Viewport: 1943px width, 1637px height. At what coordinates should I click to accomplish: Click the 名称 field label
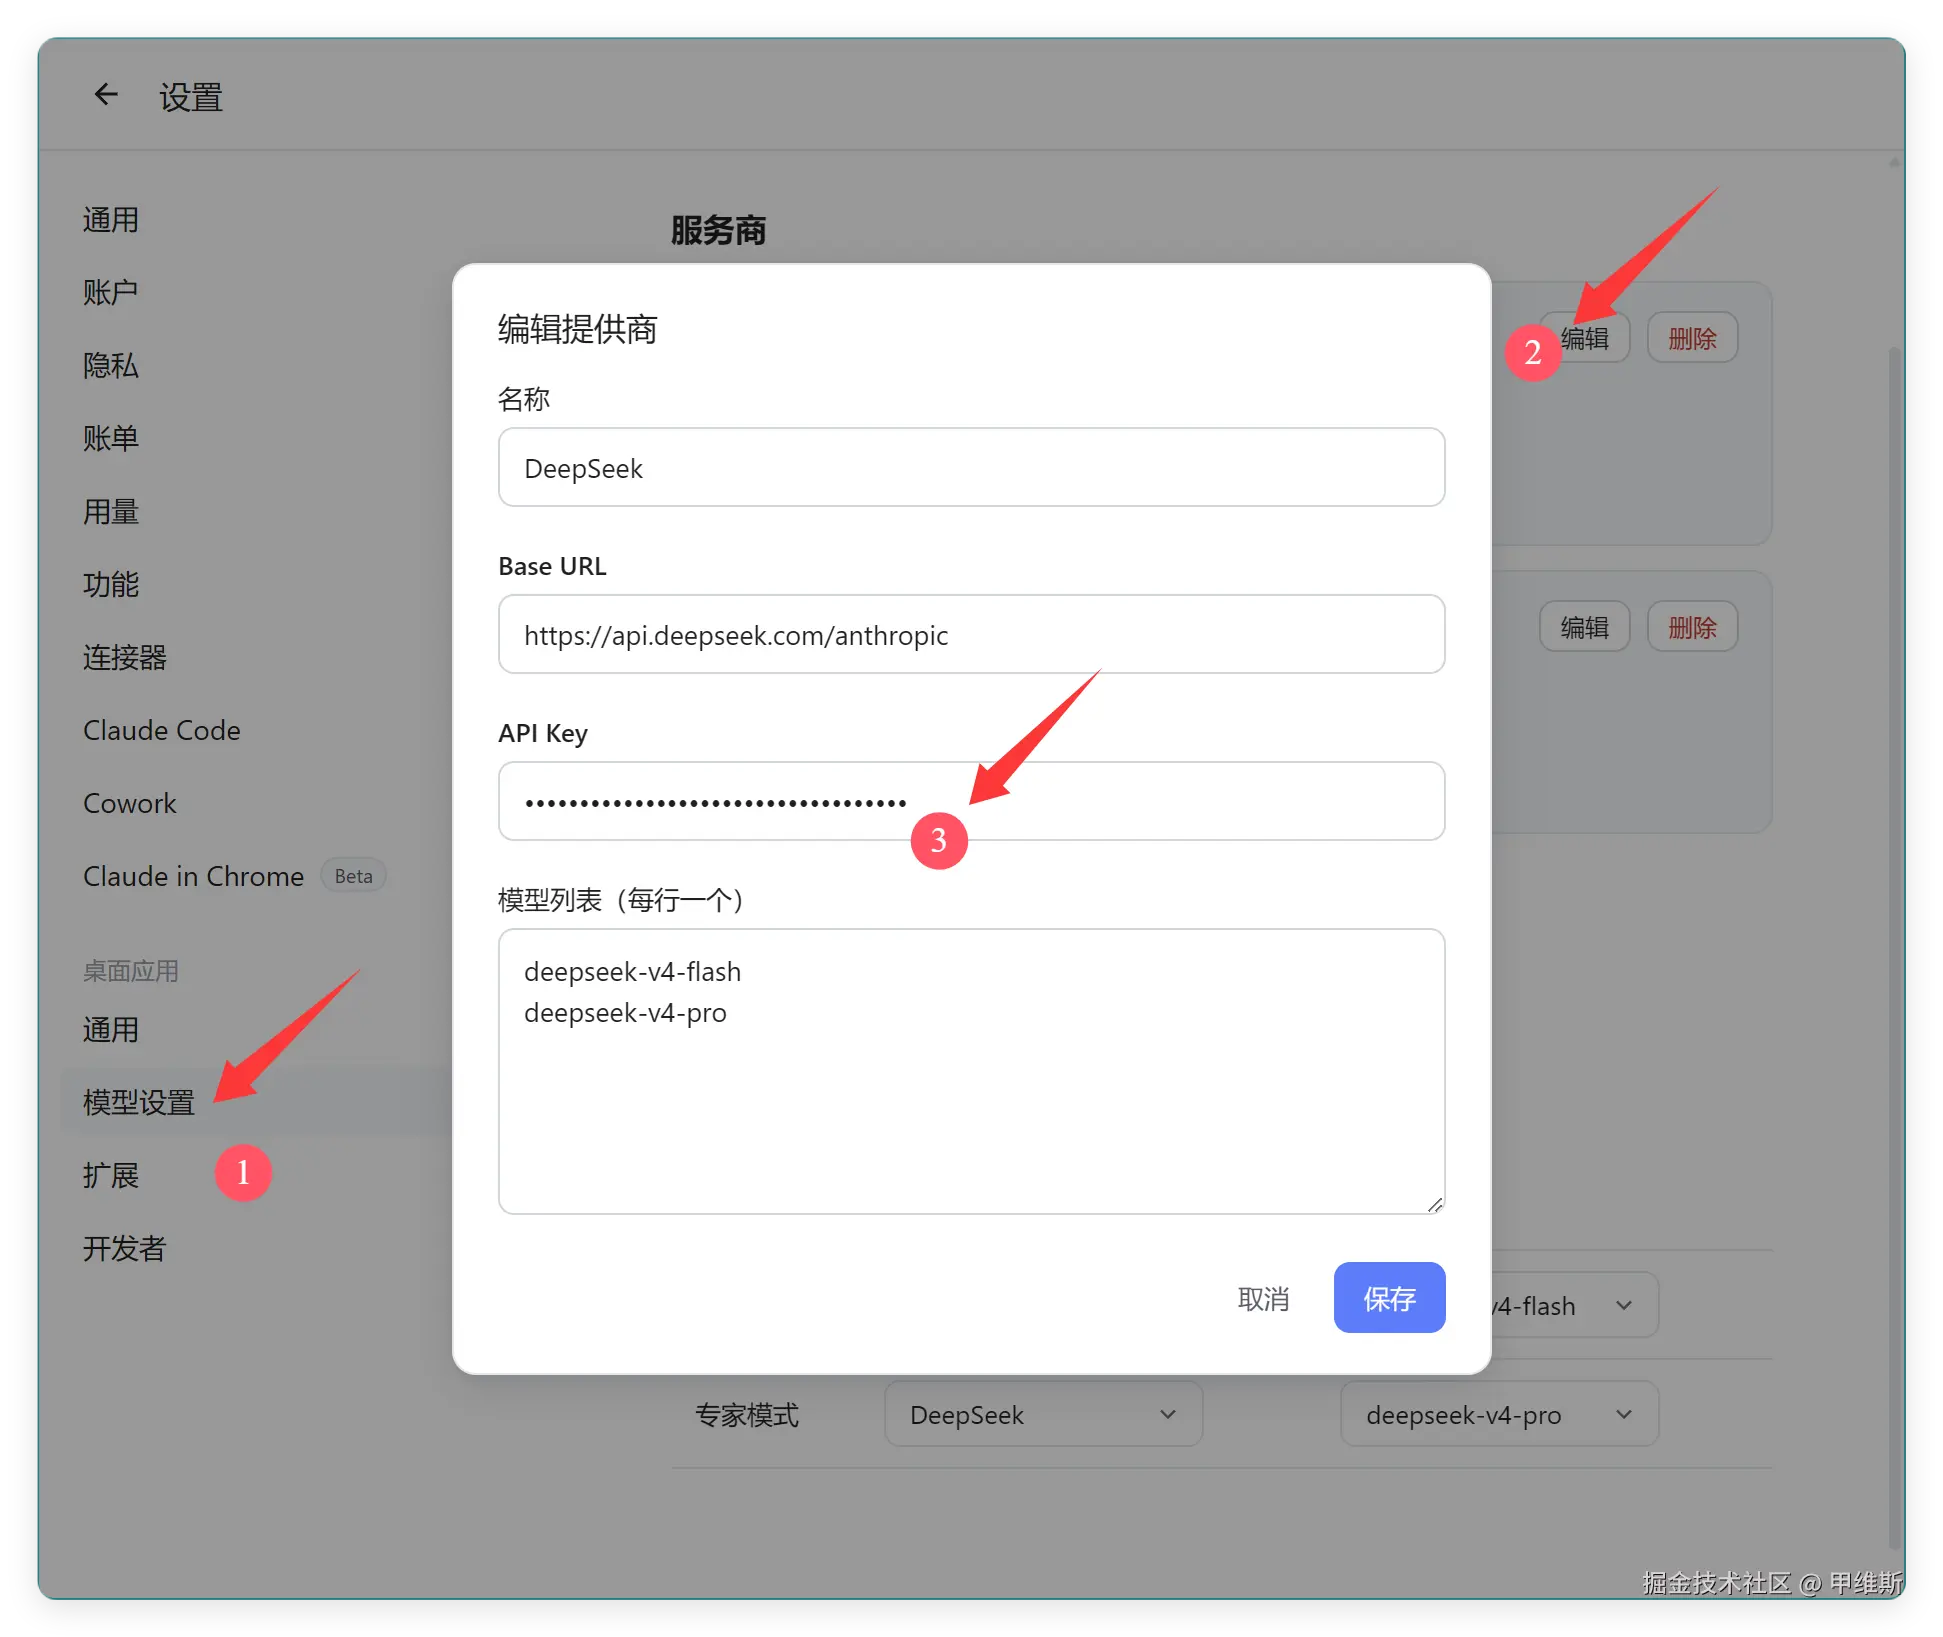(x=524, y=399)
